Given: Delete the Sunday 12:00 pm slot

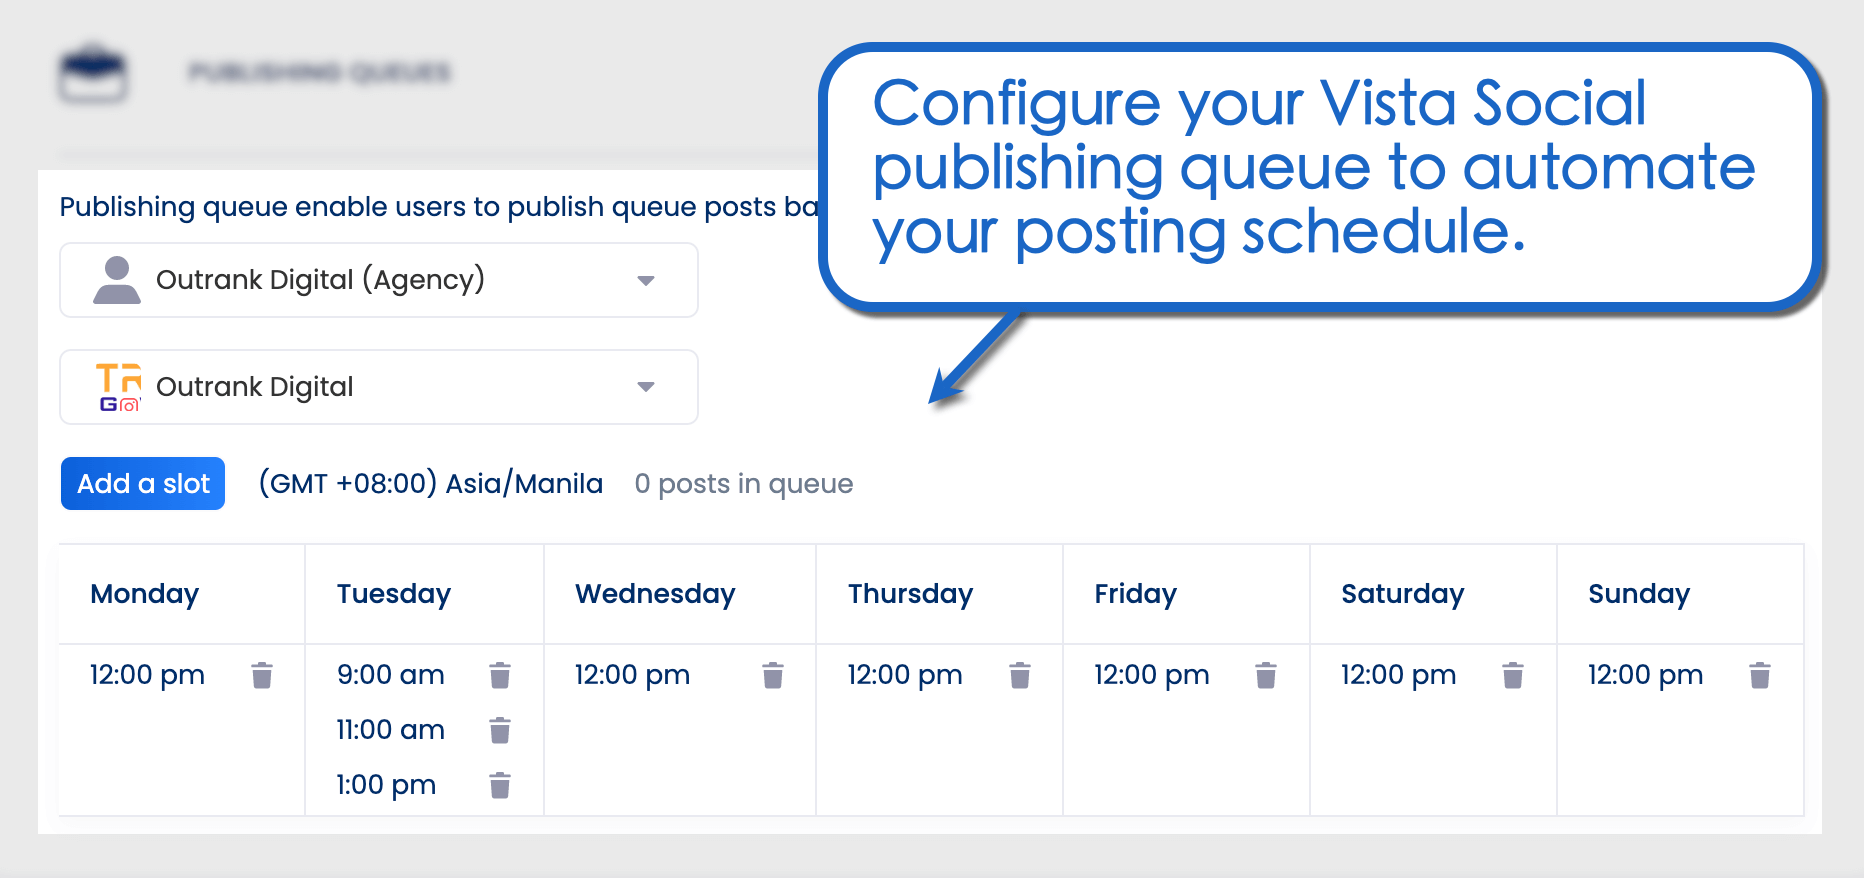Looking at the screenshot, I should tap(1760, 676).
